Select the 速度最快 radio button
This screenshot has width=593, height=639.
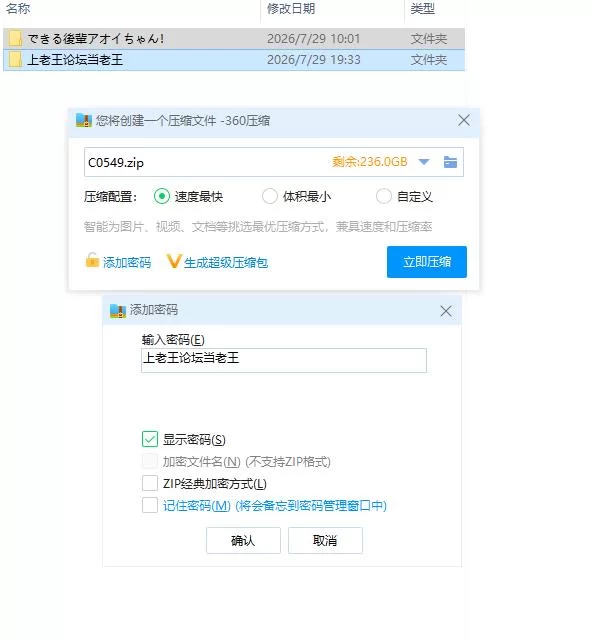162,196
